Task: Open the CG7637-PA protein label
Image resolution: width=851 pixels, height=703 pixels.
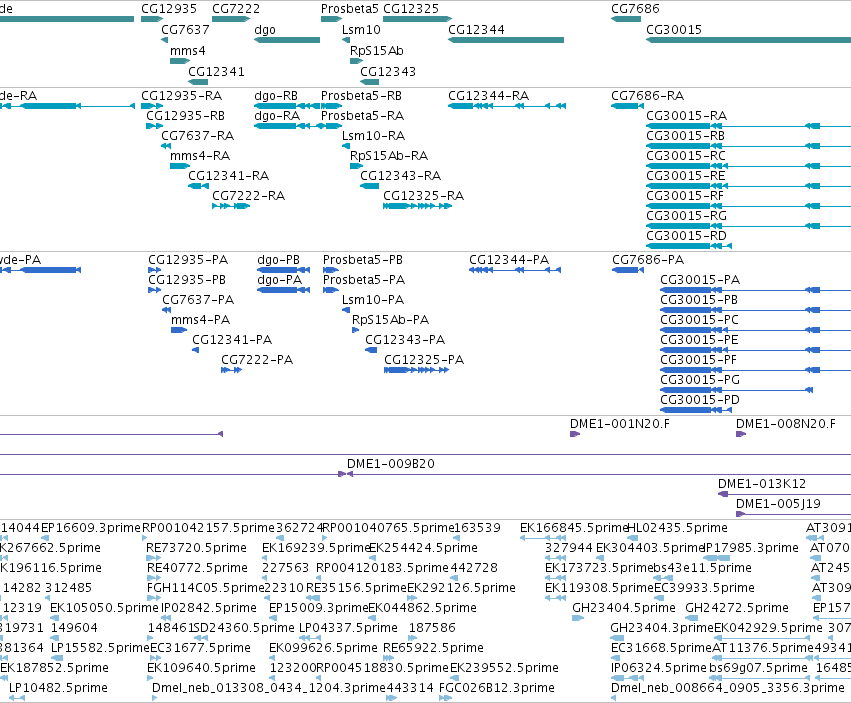Action: coord(198,301)
